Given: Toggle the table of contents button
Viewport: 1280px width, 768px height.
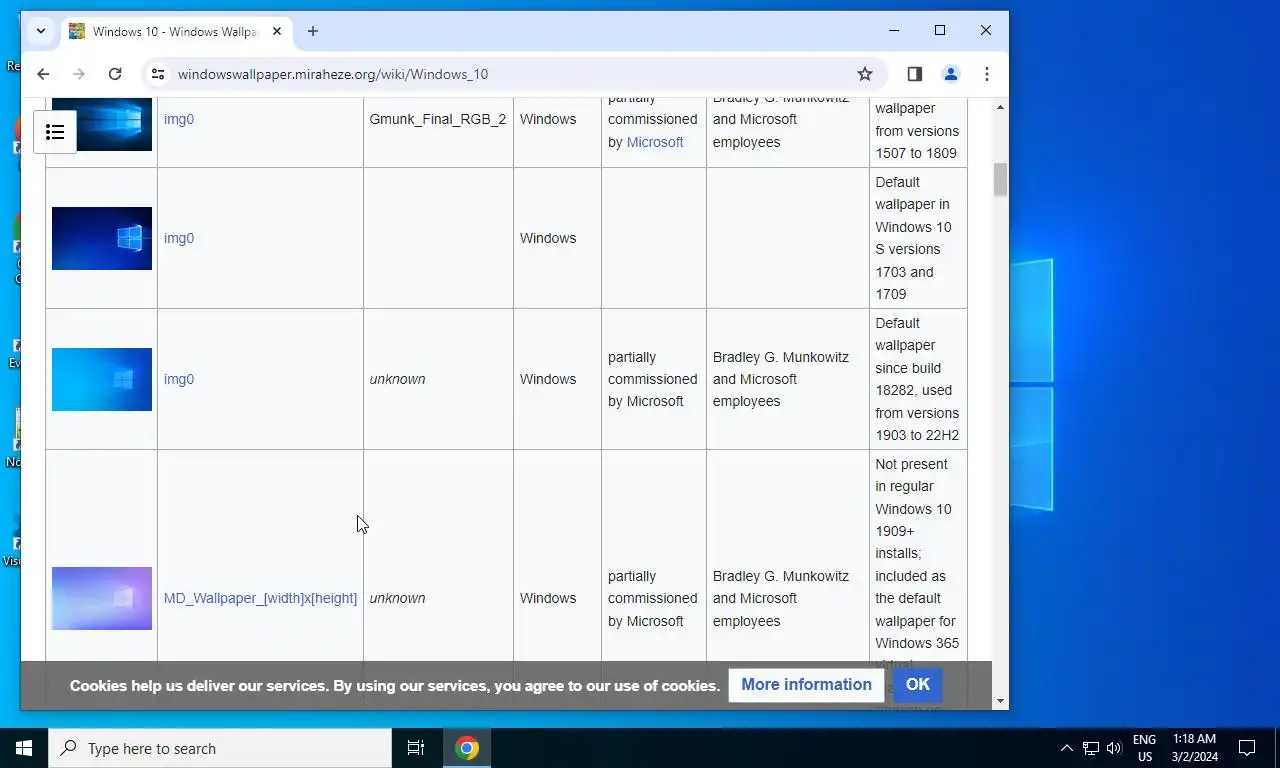Looking at the screenshot, I should (55, 132).
